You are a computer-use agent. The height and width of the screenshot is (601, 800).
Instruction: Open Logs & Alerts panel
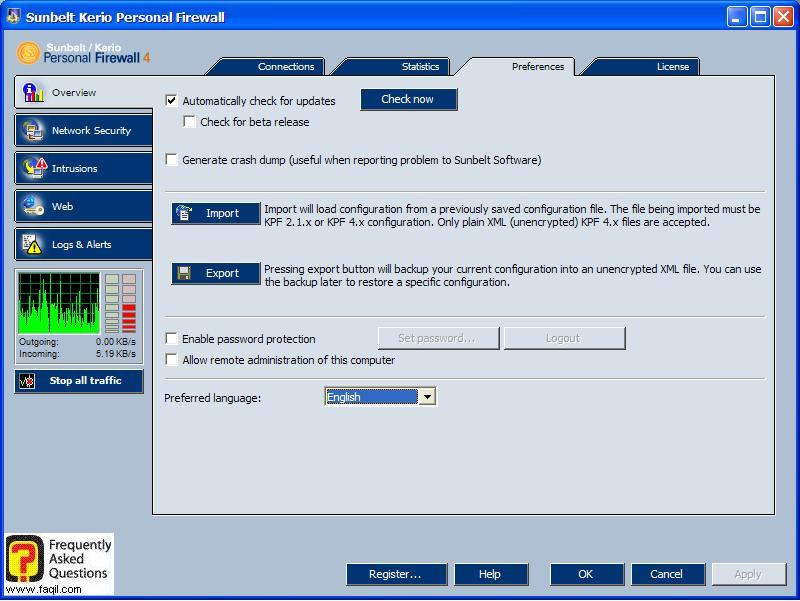pyautogui.click(x=79, y=244)
